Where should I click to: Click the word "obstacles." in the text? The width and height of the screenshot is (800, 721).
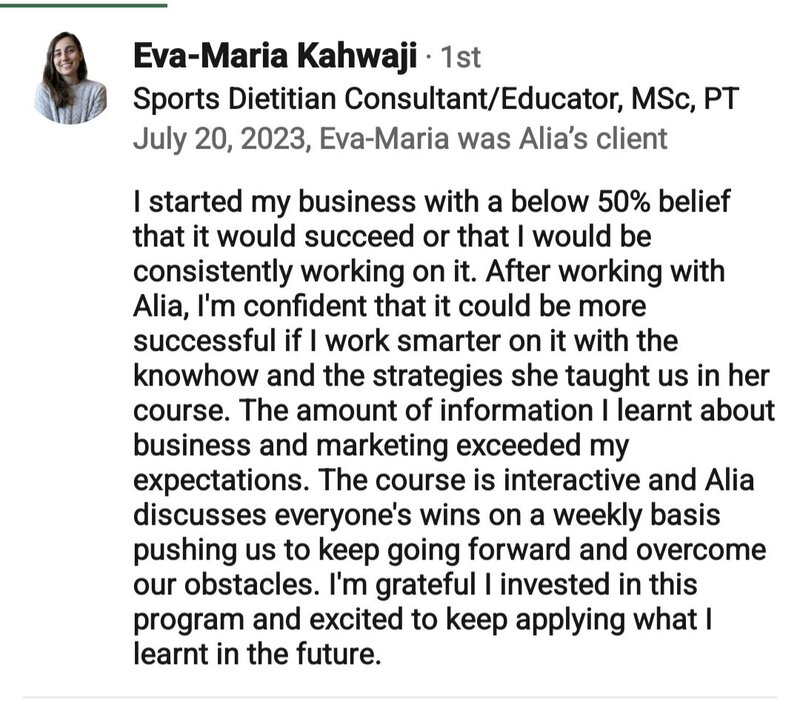(249, 584)
